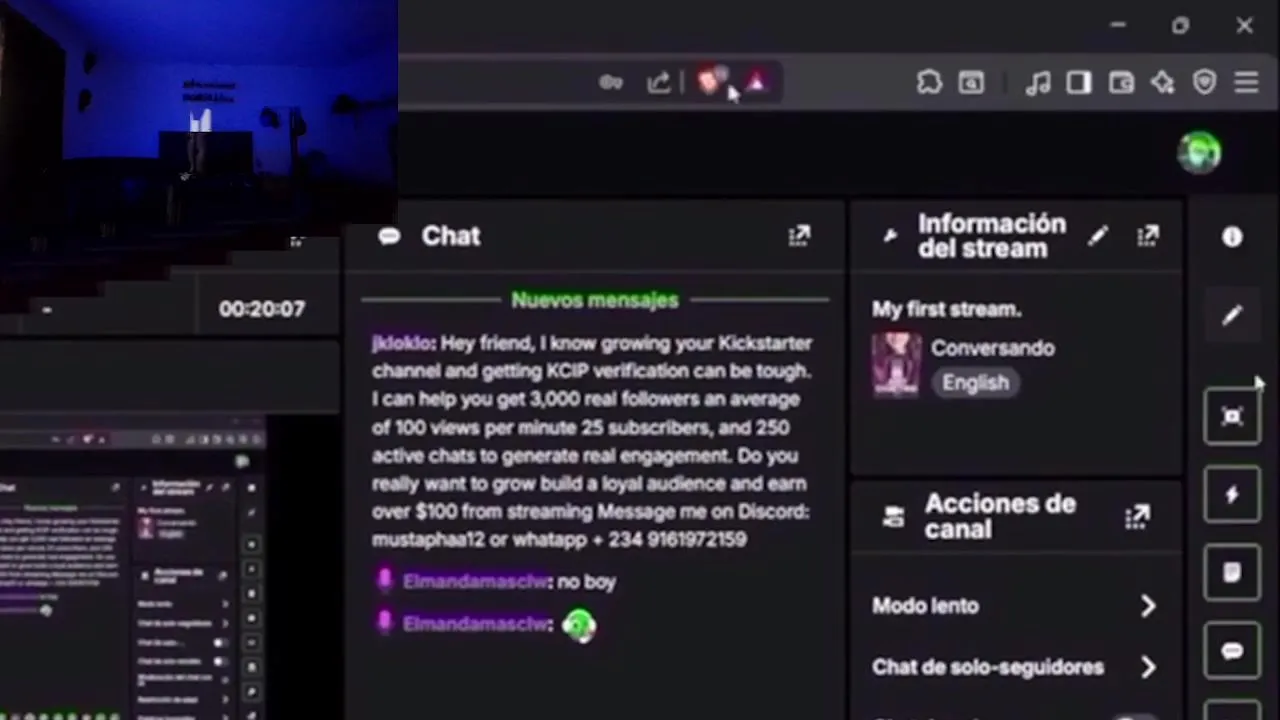Click the share icon in address bar
The width and height of the screenshot is (1280, 720).
[x=658, y=83]
